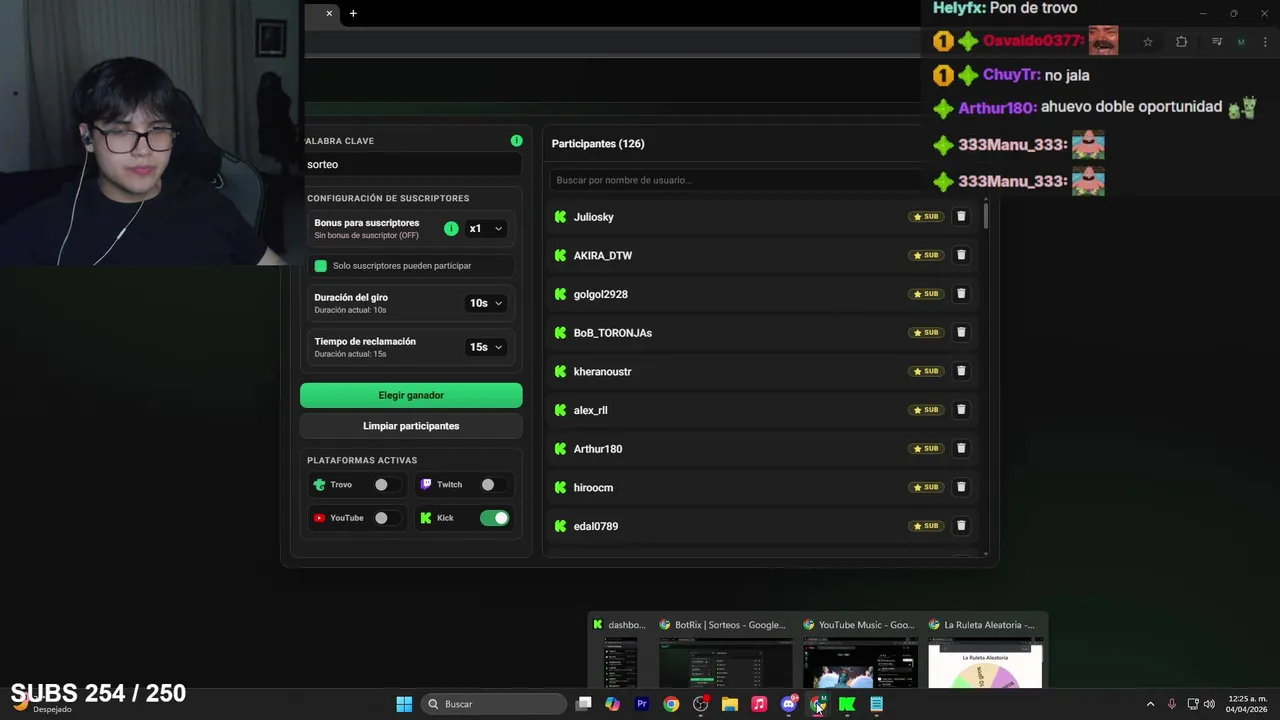Screen dimensions: 1280x720
Task: Open the Chrome profile avatar M
Action: coord(1241,42)
